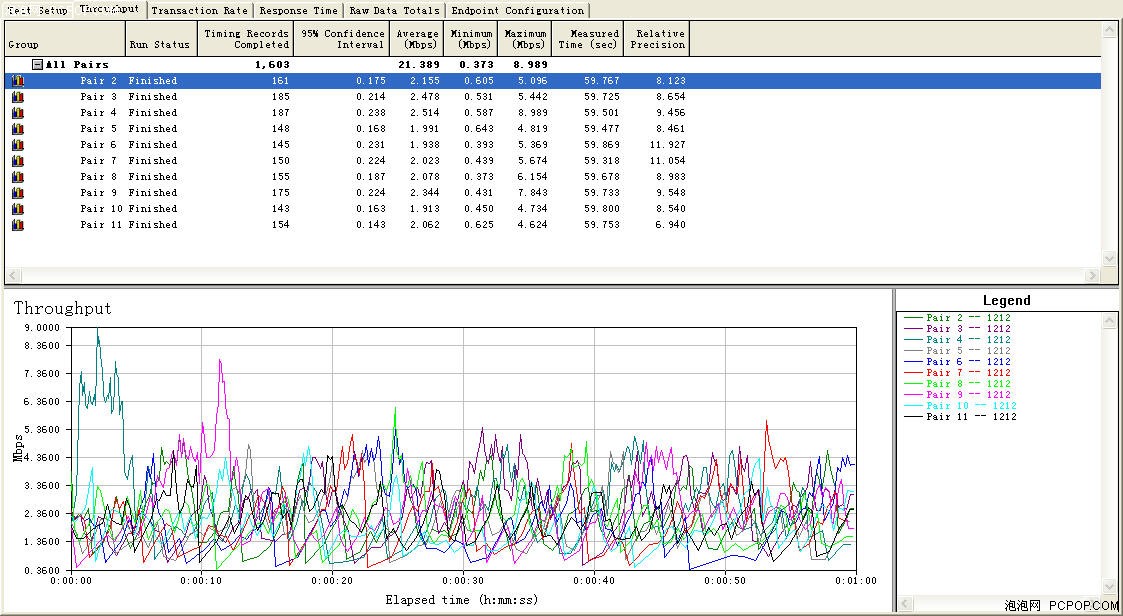This screenshot has height=616, width=1123.
Task: Open the Raw Data Totals tab
Action: point(394,11)
